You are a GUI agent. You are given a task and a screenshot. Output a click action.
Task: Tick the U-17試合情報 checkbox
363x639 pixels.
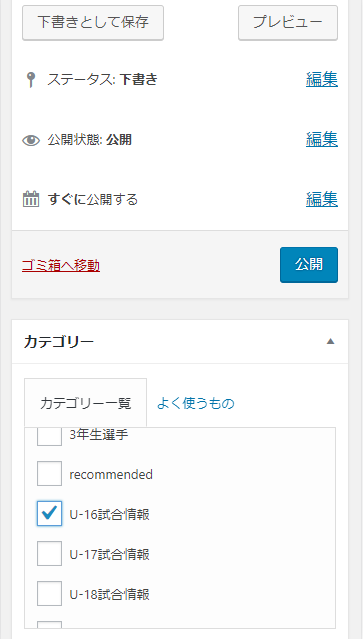(49, 553)
